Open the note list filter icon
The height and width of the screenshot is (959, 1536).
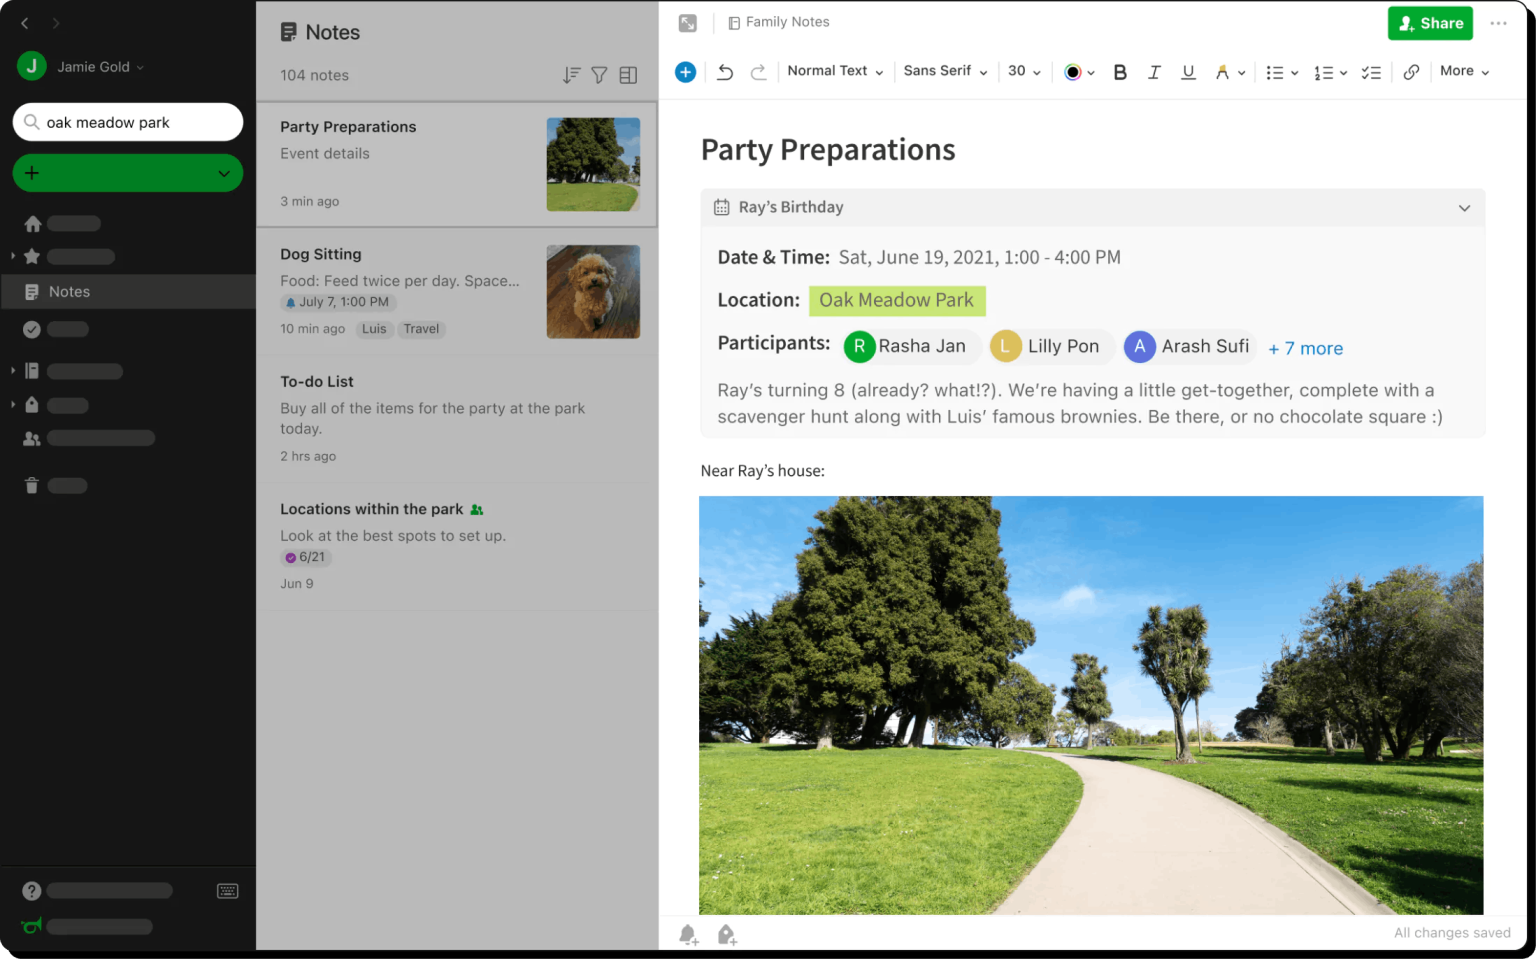599,75
